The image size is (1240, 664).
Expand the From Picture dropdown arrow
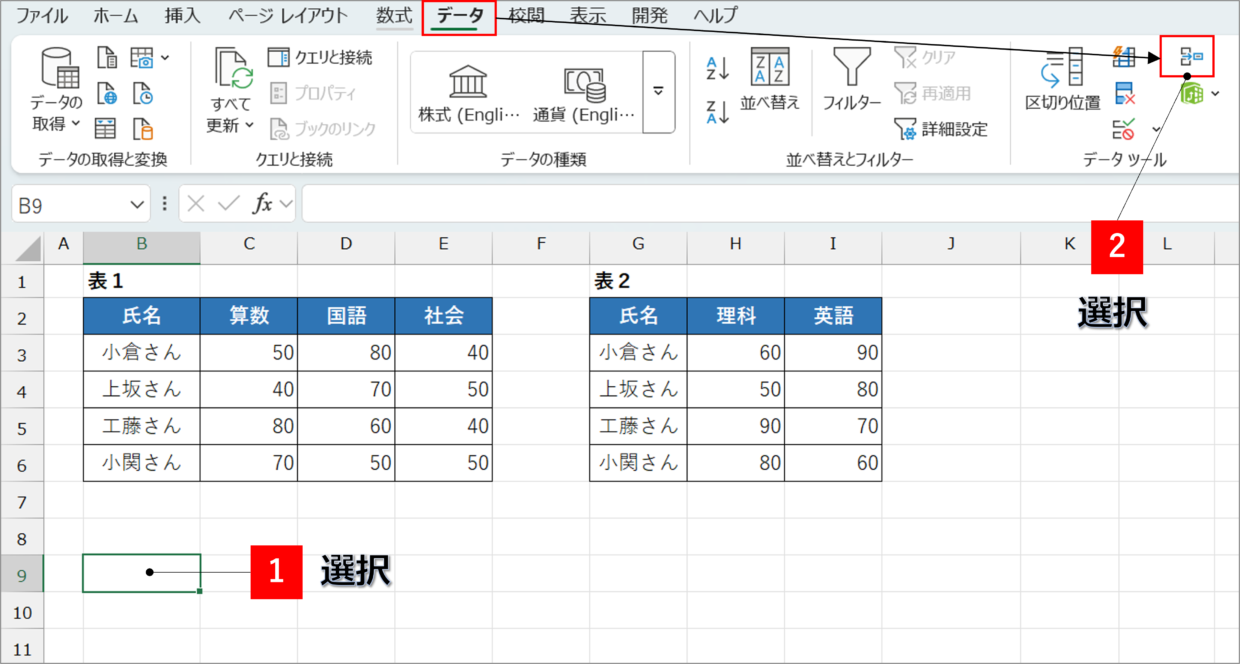pos(165,58)
